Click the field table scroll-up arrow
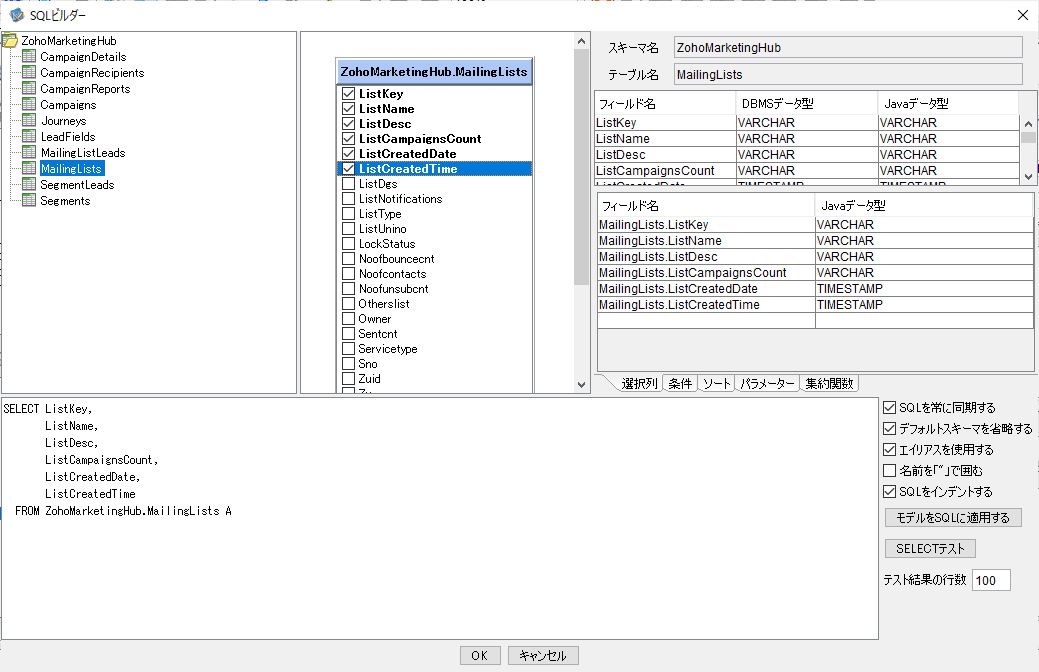The width and height of the screenshot is (1039, 672). pos(1028,124)
